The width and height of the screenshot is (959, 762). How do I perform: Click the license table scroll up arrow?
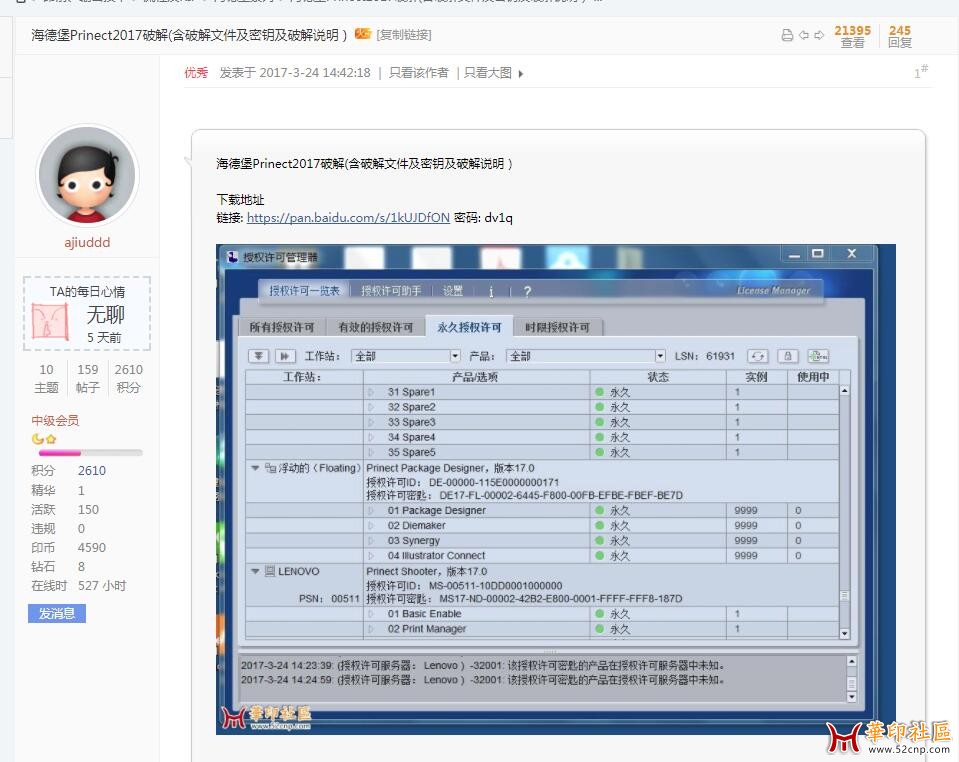tap(845, 390)
